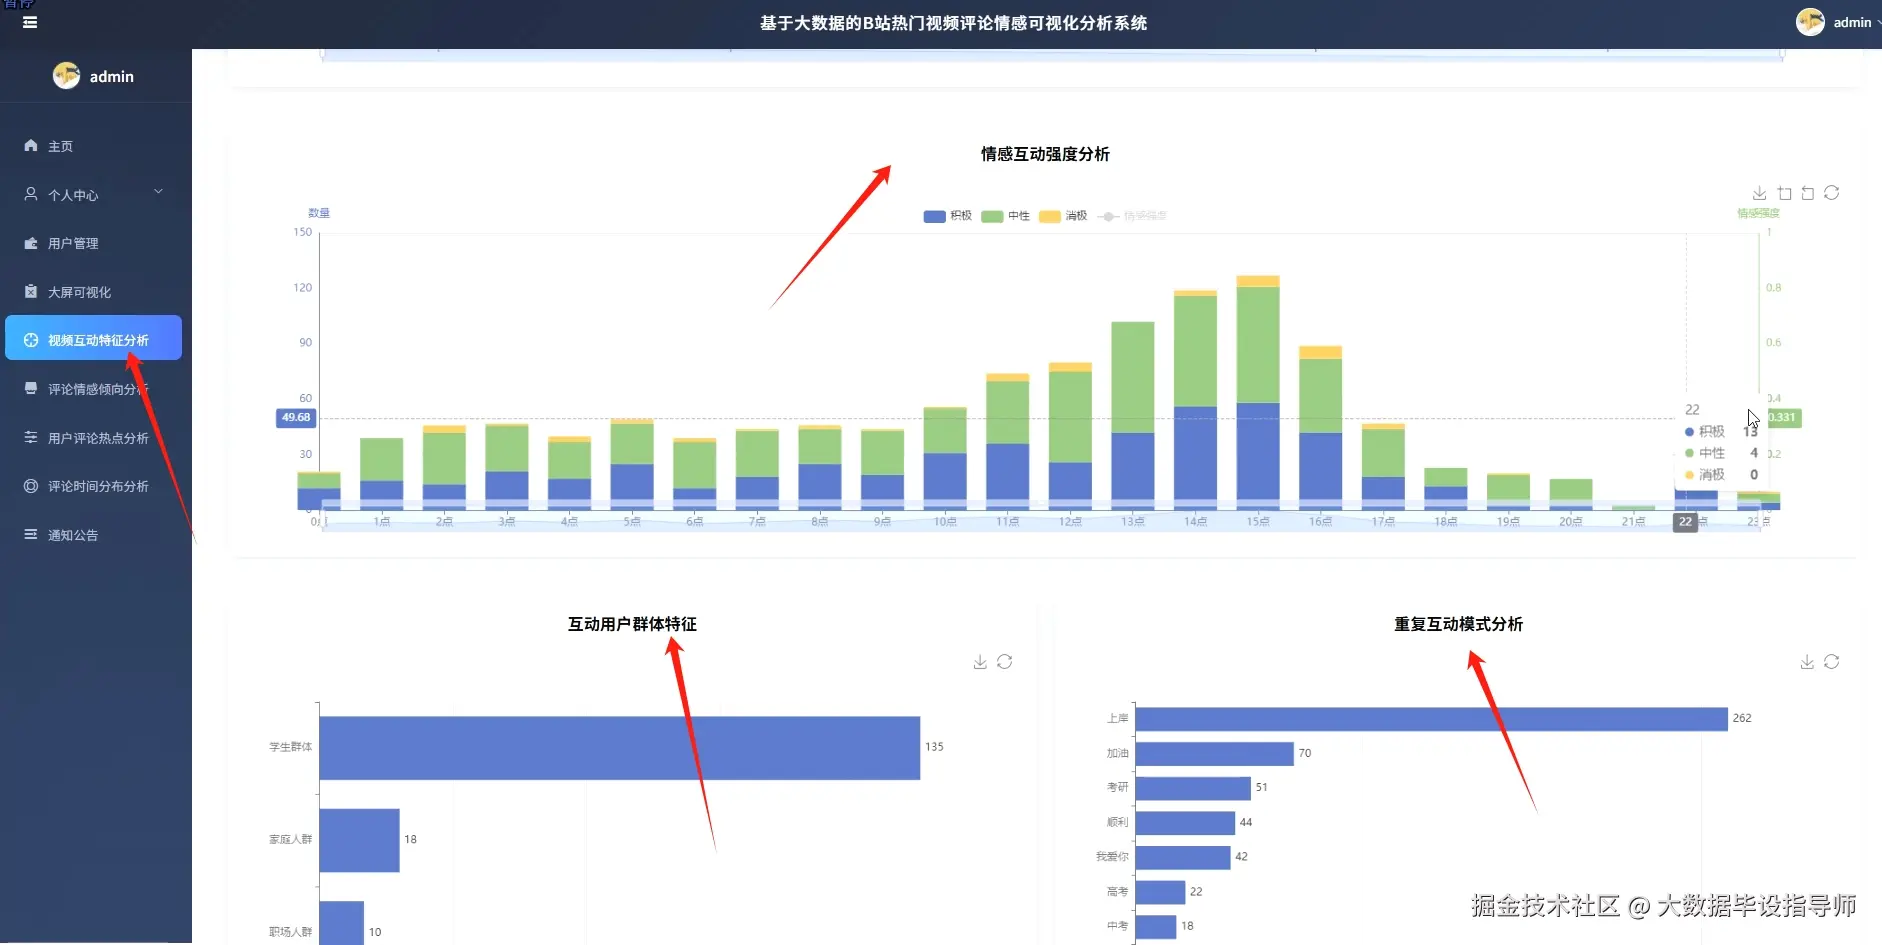Toggle the 积极 legend series
This screenshot has height=945, width=1882.
coord(948,216)
